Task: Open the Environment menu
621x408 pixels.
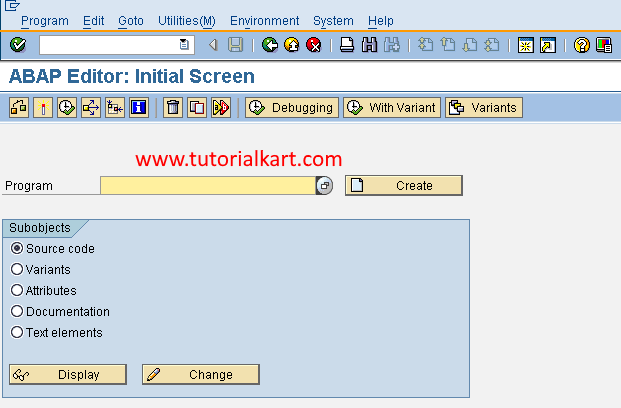Action: point(265,21)
